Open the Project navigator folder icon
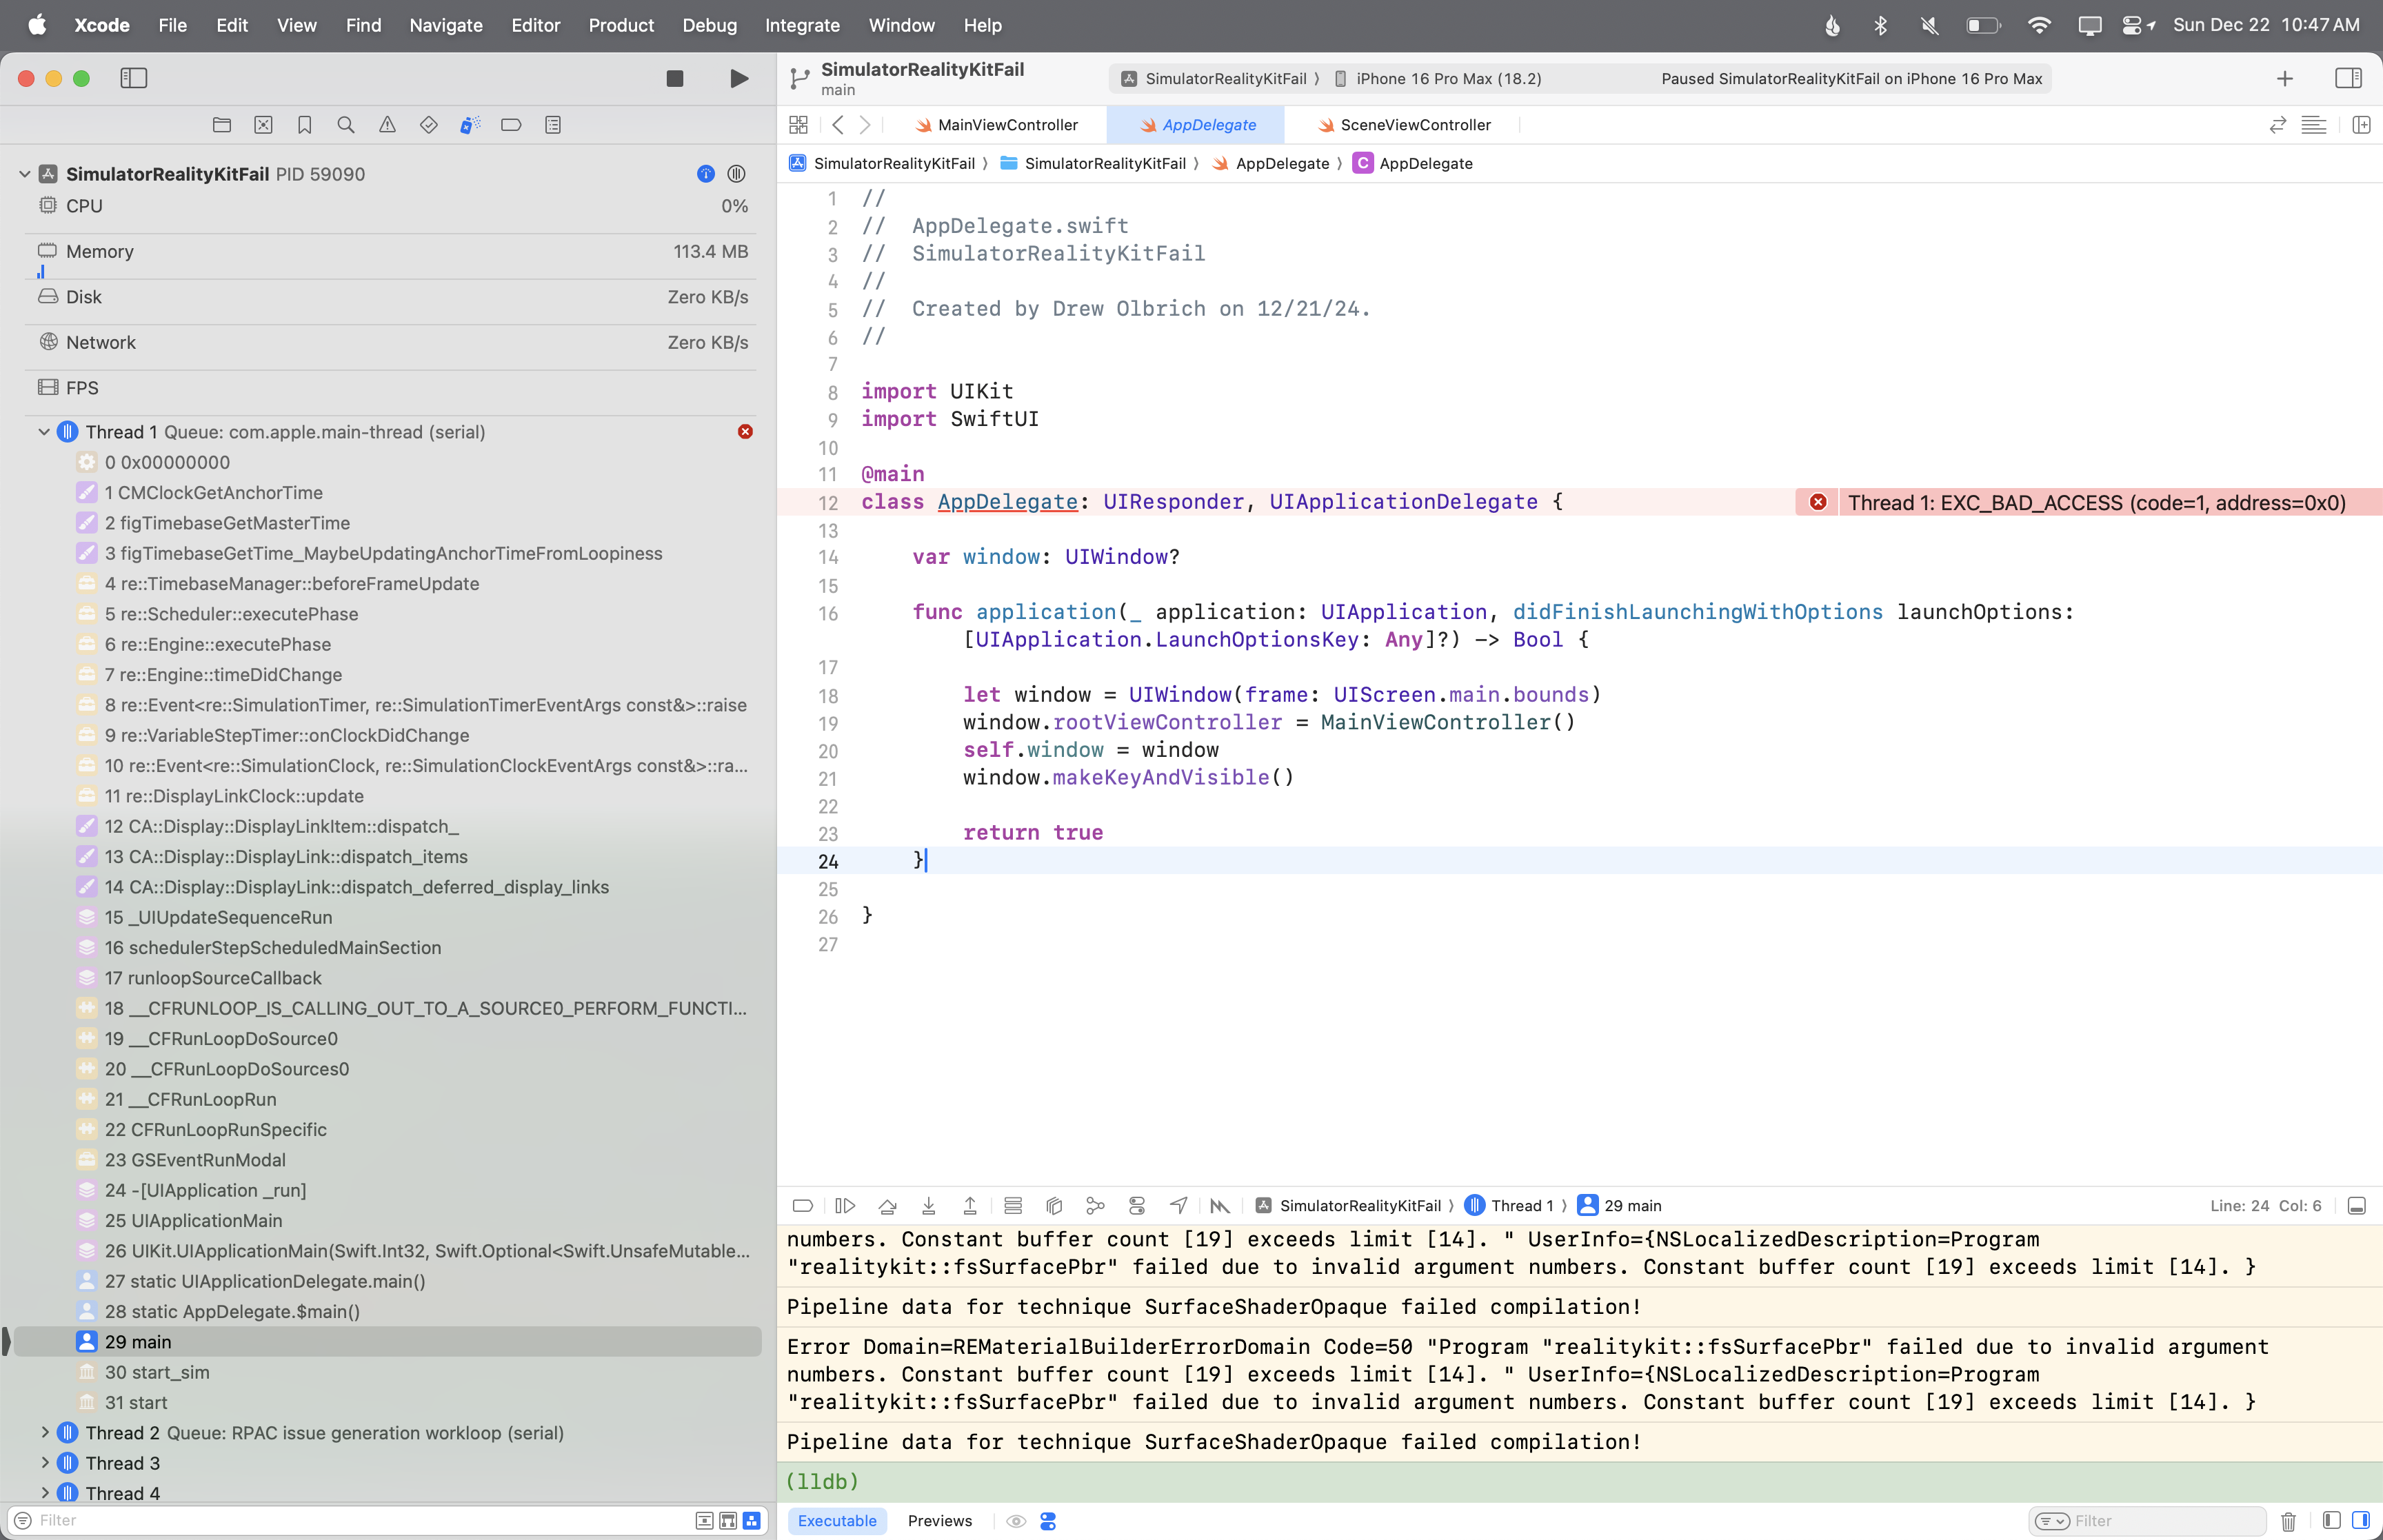 coord(222,125)
